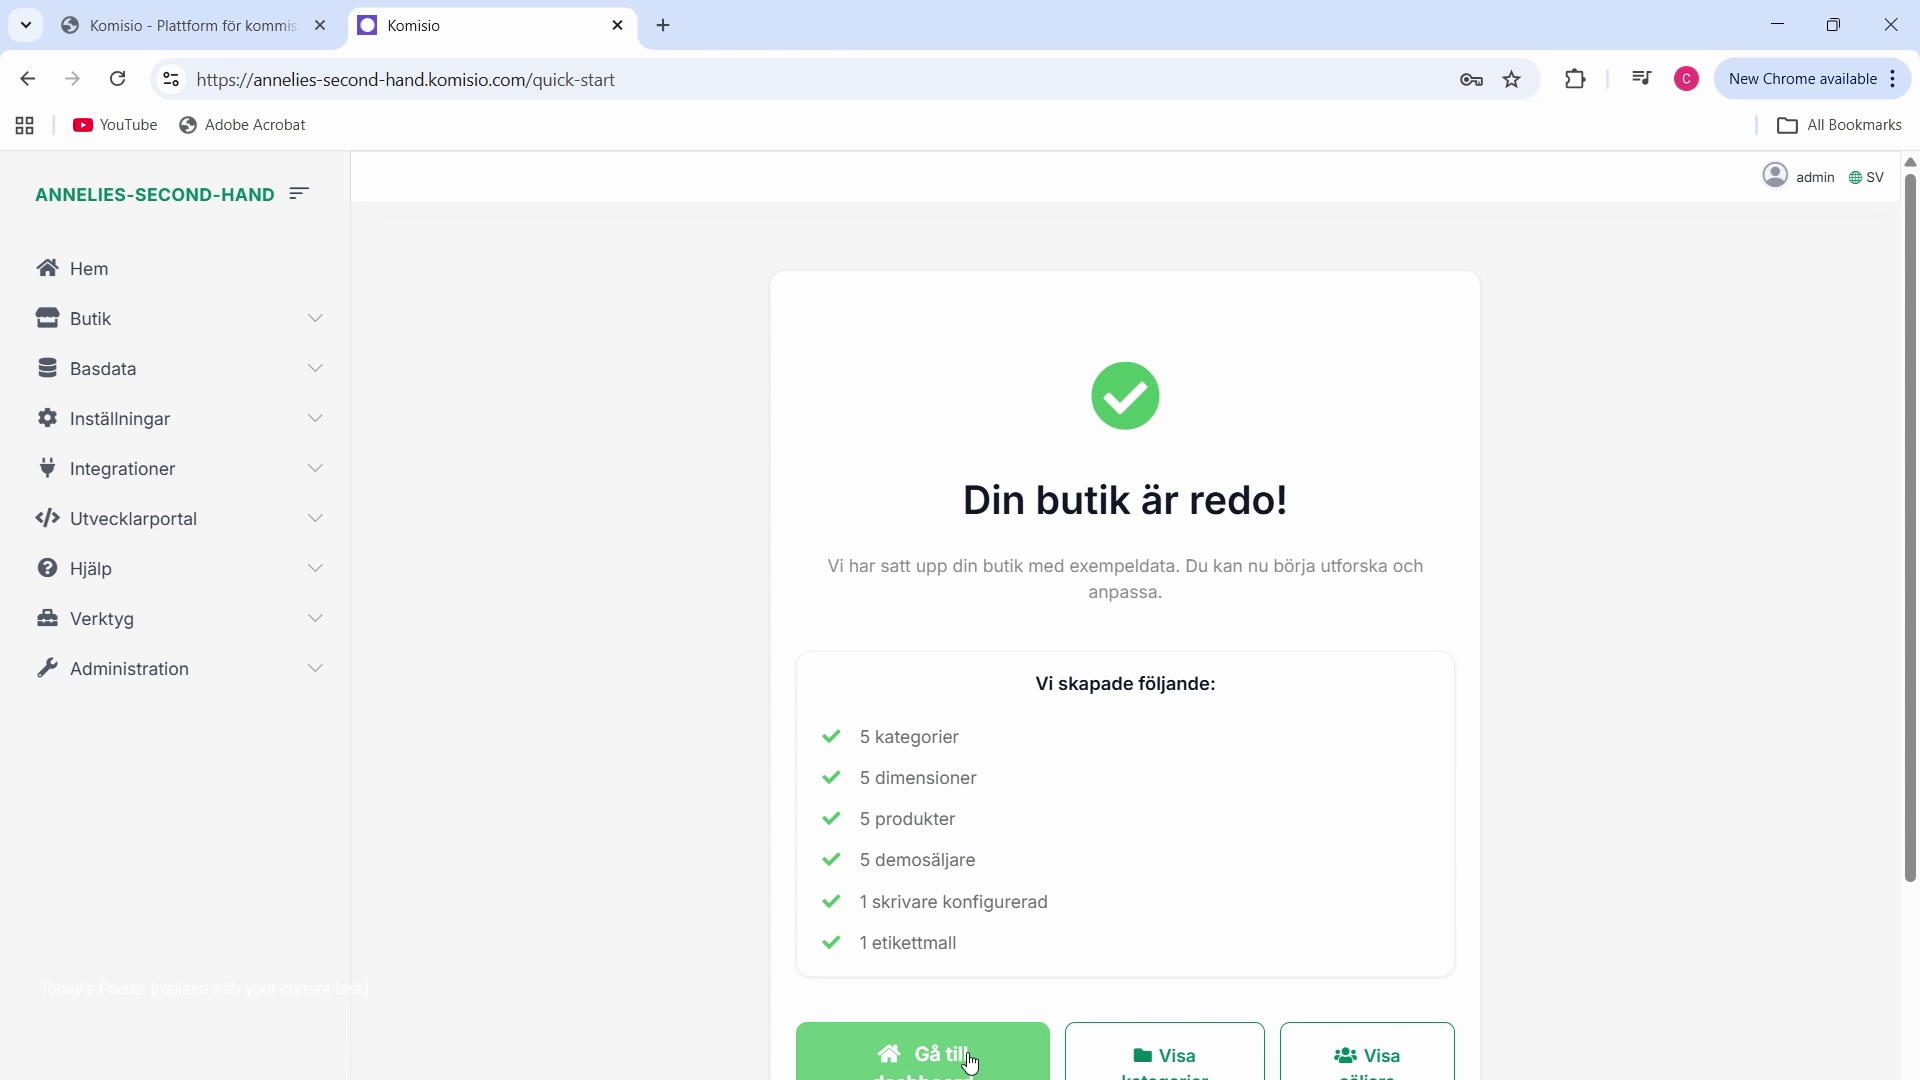This screenshot has height=1080, width=1920.
Task: Click the browser address bar
Action: click(x=700, y=80)
